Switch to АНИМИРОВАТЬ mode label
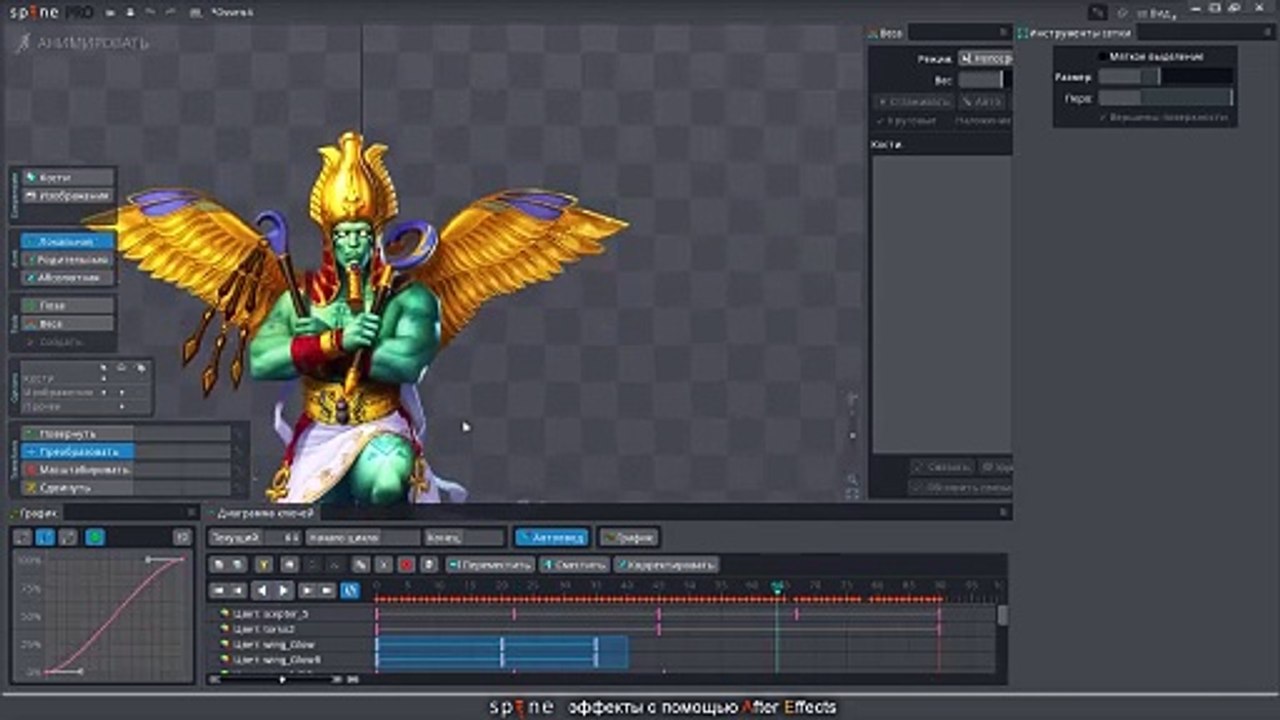This screenshot has height=720, width=1280. coord(92,43)
